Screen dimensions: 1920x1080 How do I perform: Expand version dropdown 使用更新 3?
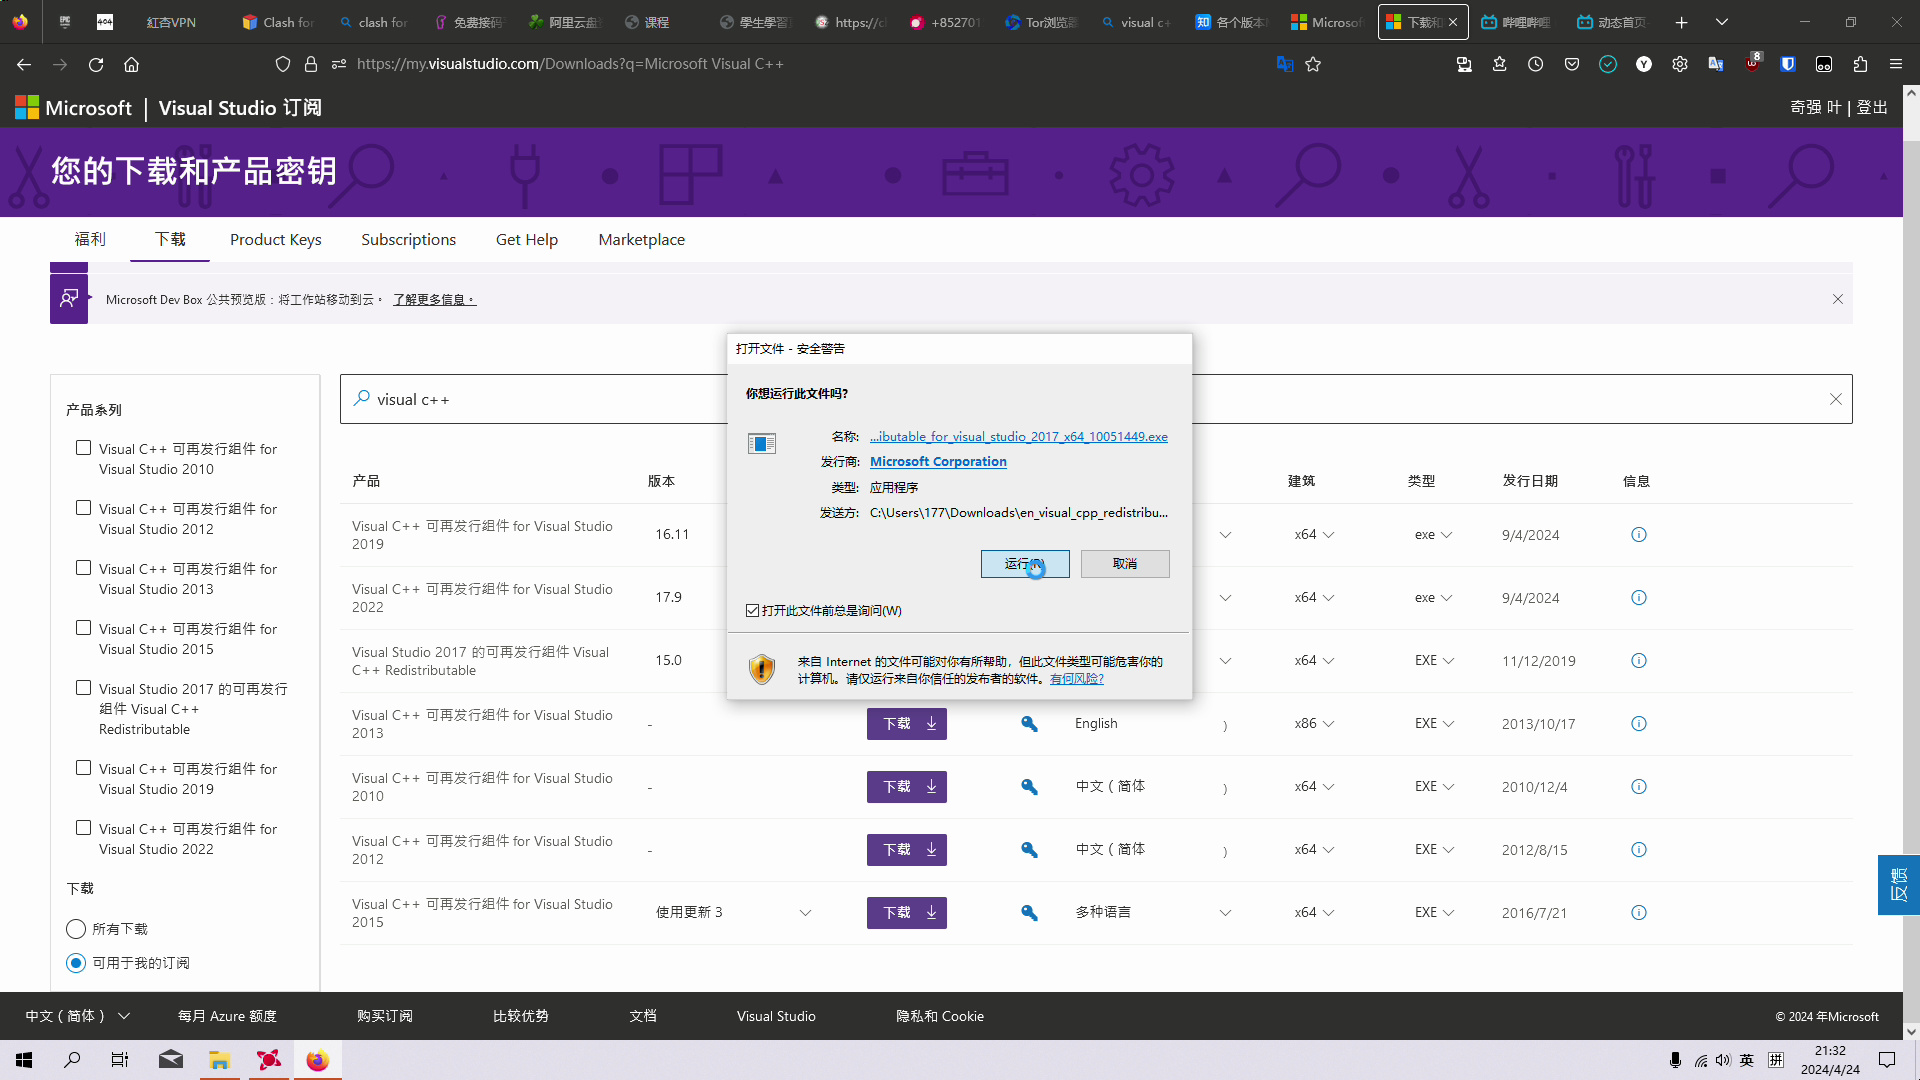point(733,913)
